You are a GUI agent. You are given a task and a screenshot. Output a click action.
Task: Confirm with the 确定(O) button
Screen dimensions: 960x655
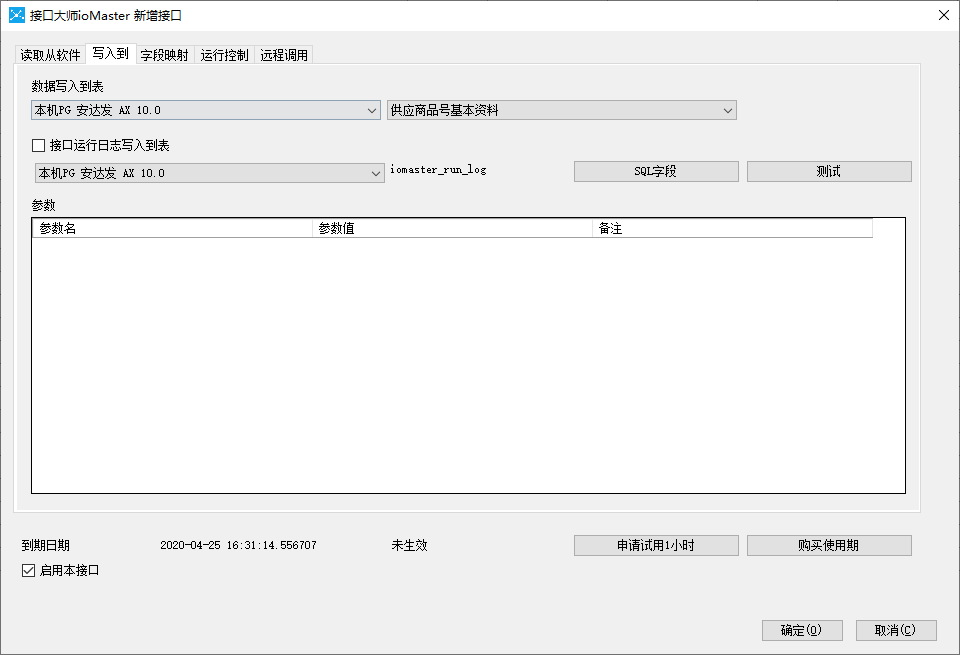pos(802,631)
